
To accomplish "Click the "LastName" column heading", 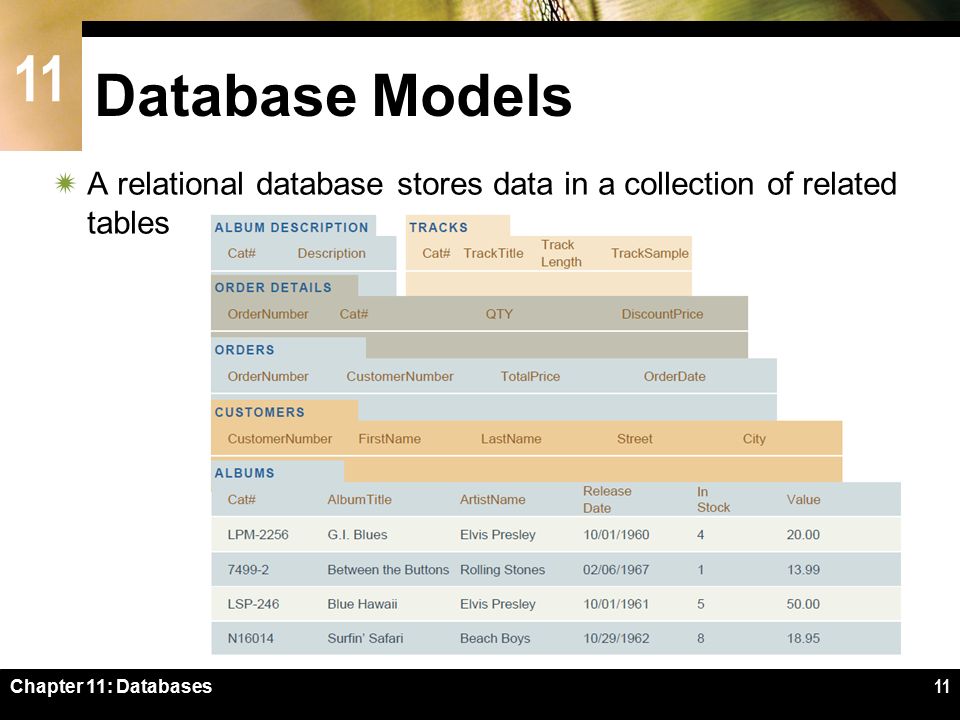I will pyautogui.click(x=511, y=439).
